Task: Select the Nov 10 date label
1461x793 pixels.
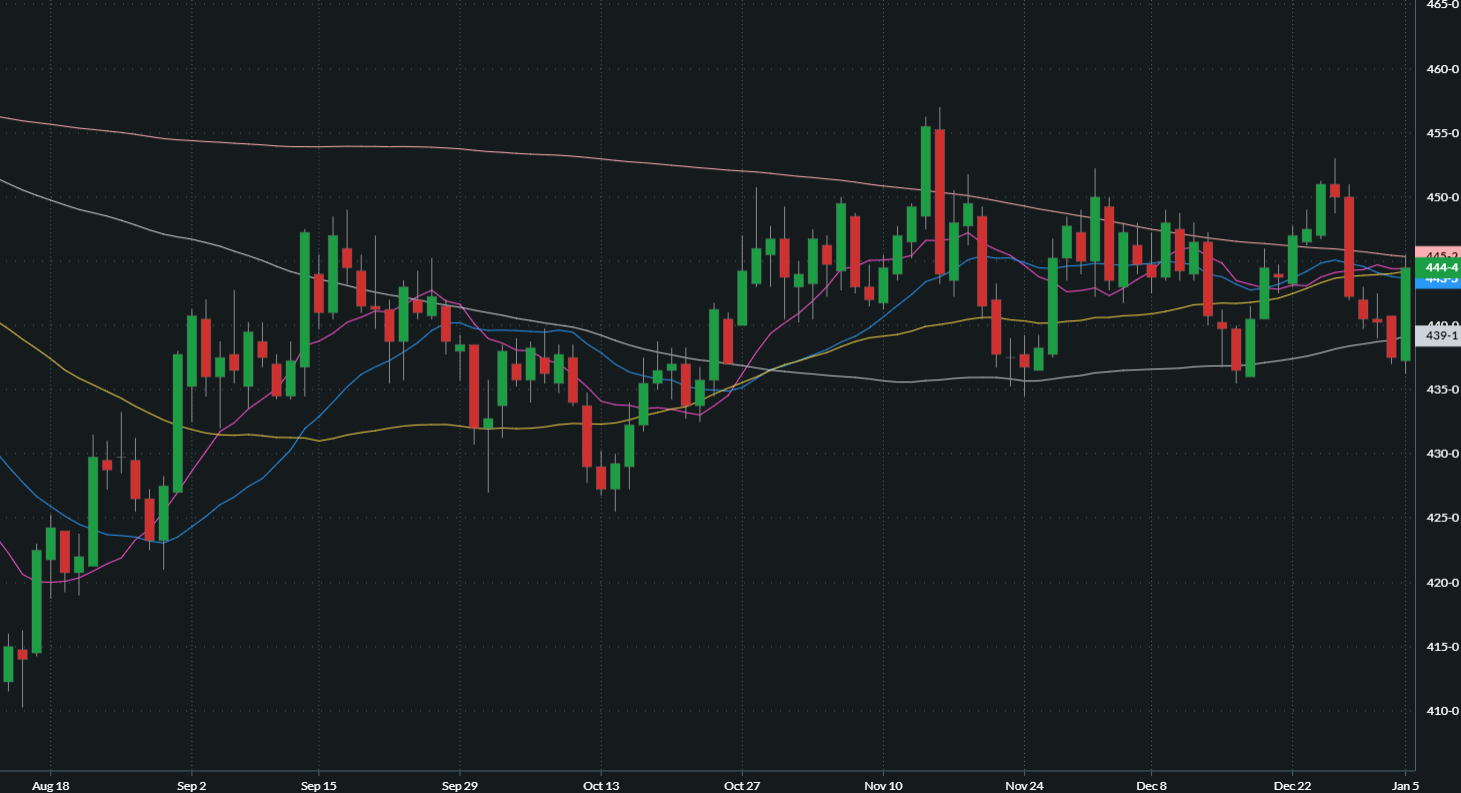Action: point(883,786)
